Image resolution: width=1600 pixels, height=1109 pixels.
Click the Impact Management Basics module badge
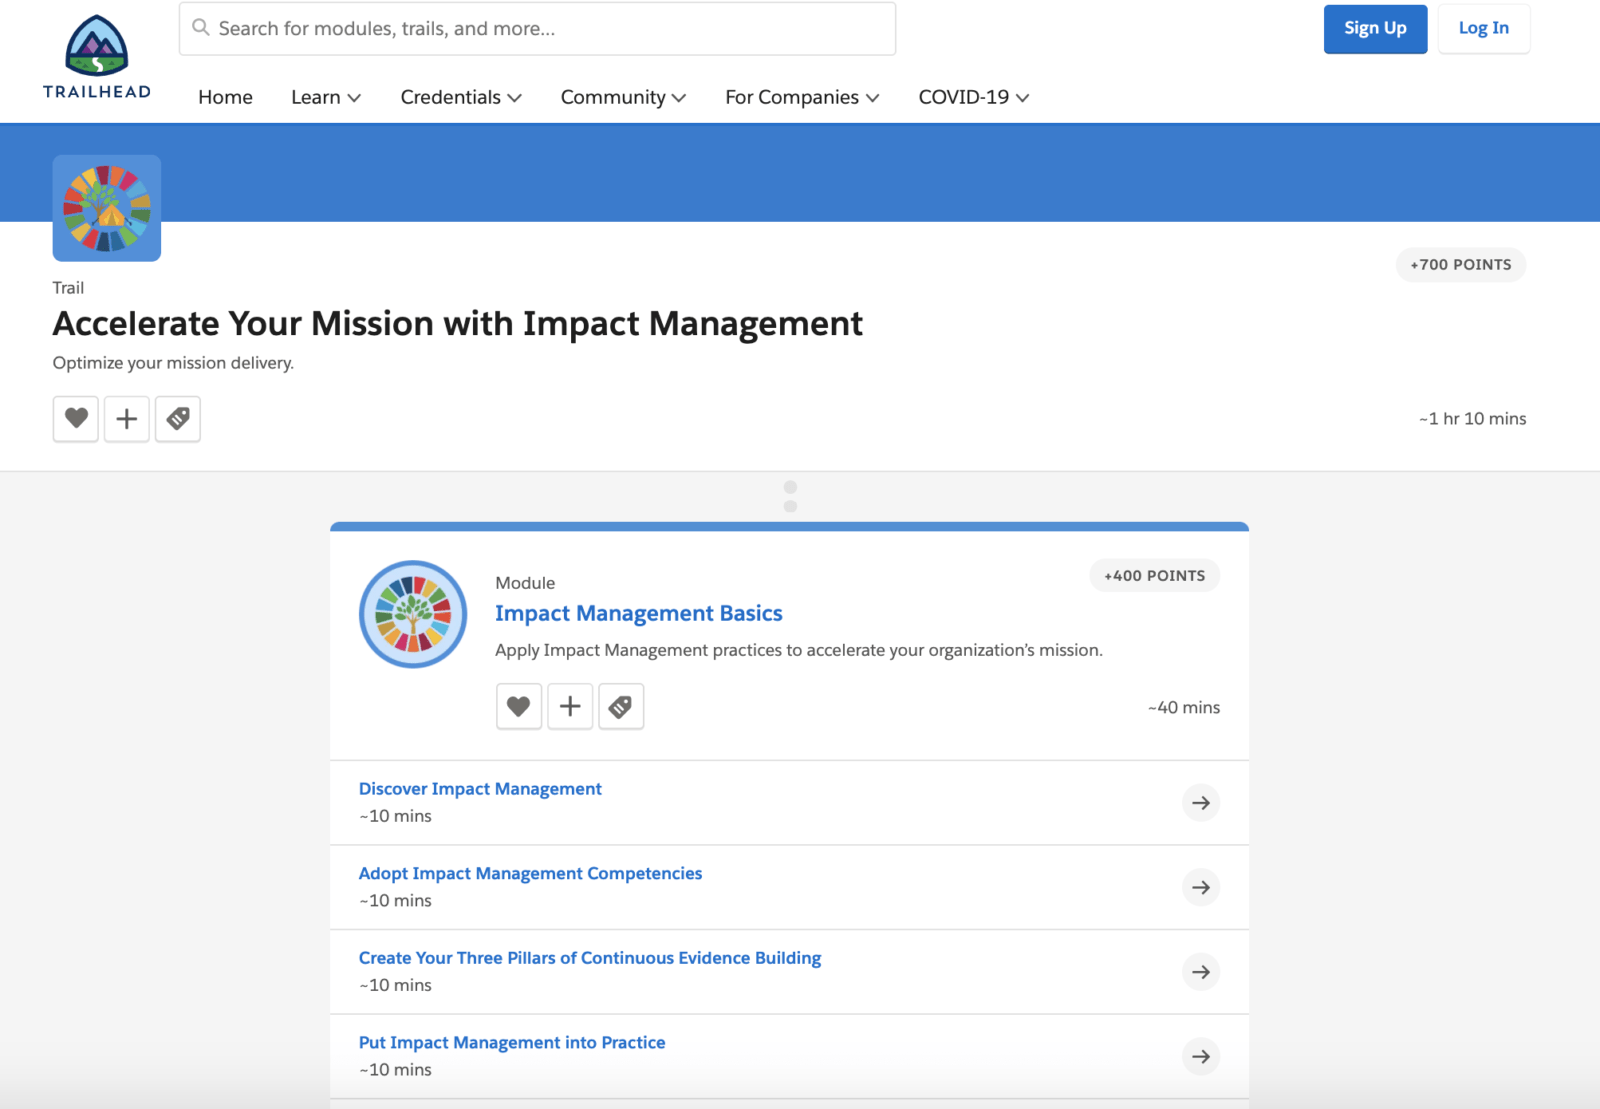[413, 614]
